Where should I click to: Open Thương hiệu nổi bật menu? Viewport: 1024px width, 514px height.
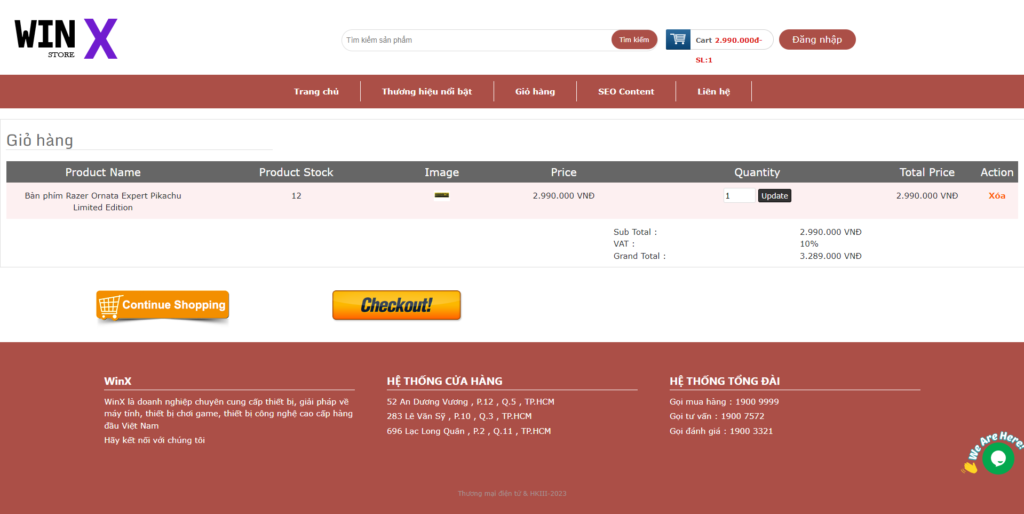(426, 91)
